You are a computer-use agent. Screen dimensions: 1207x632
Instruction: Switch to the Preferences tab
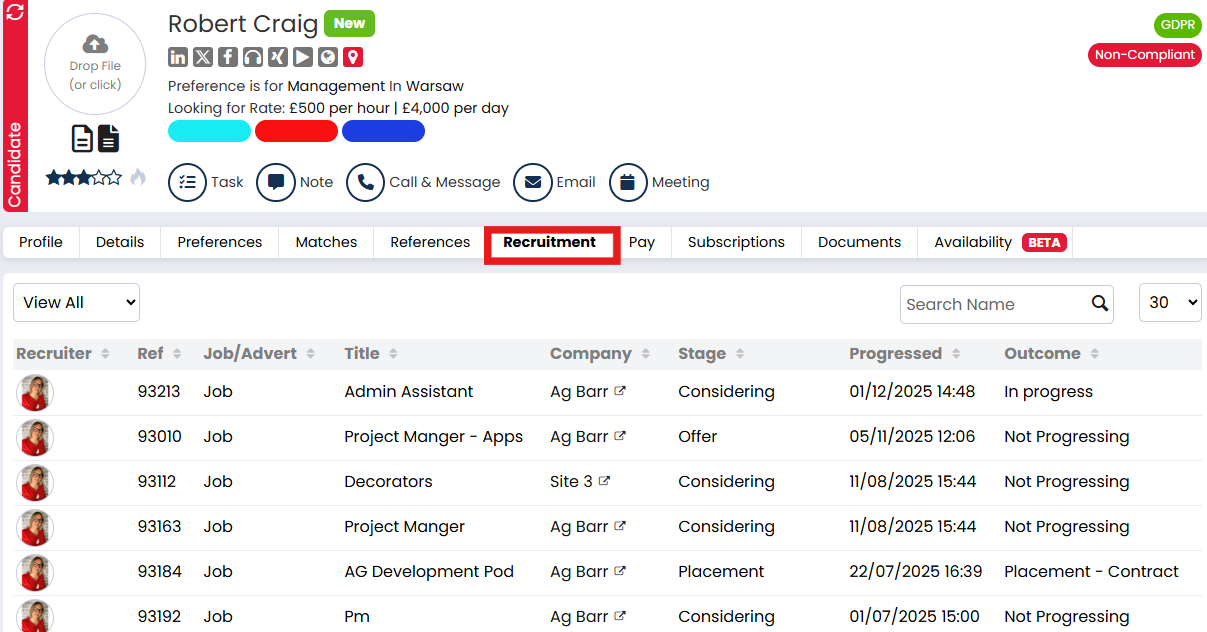[219, 242]
